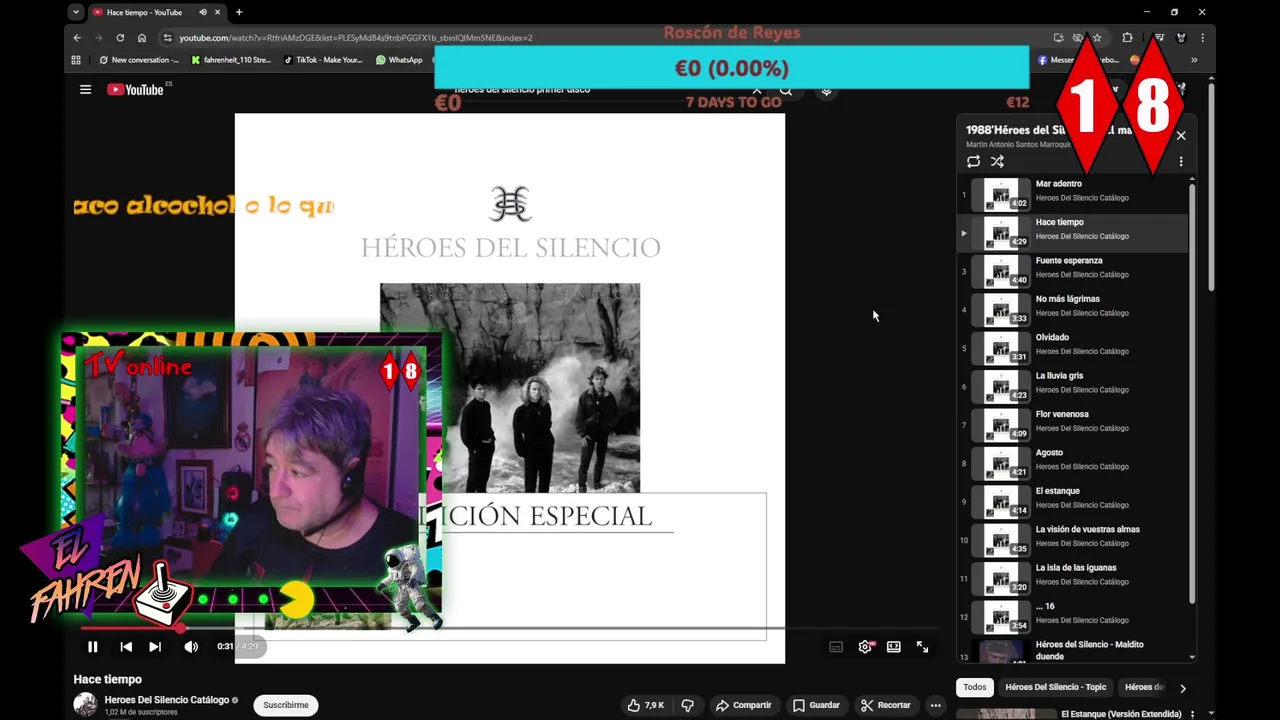Play the '... 16' track
The width and height of the screenshot is (1280, 720).
1073,616
